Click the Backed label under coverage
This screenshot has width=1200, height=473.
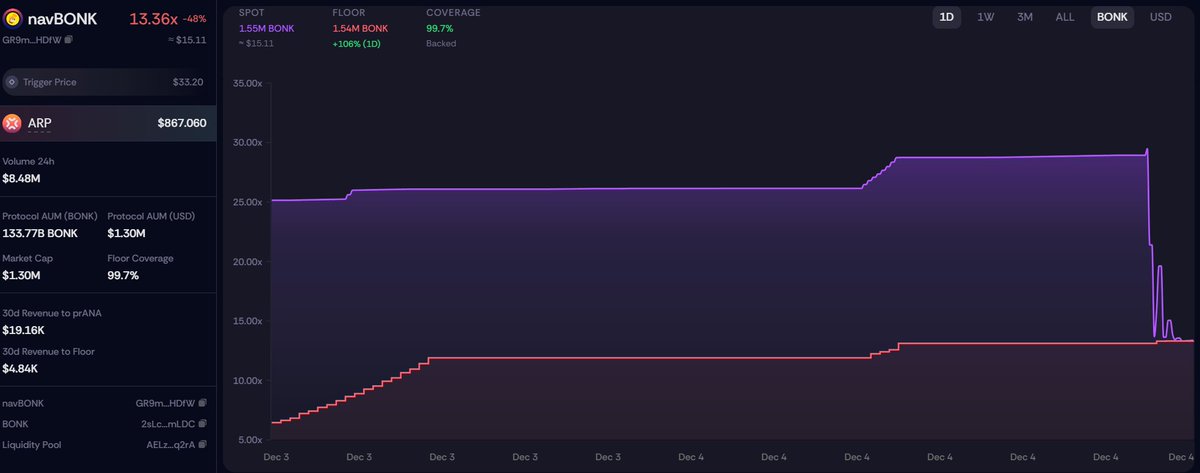pyautogui.click(x=439, y=43)
